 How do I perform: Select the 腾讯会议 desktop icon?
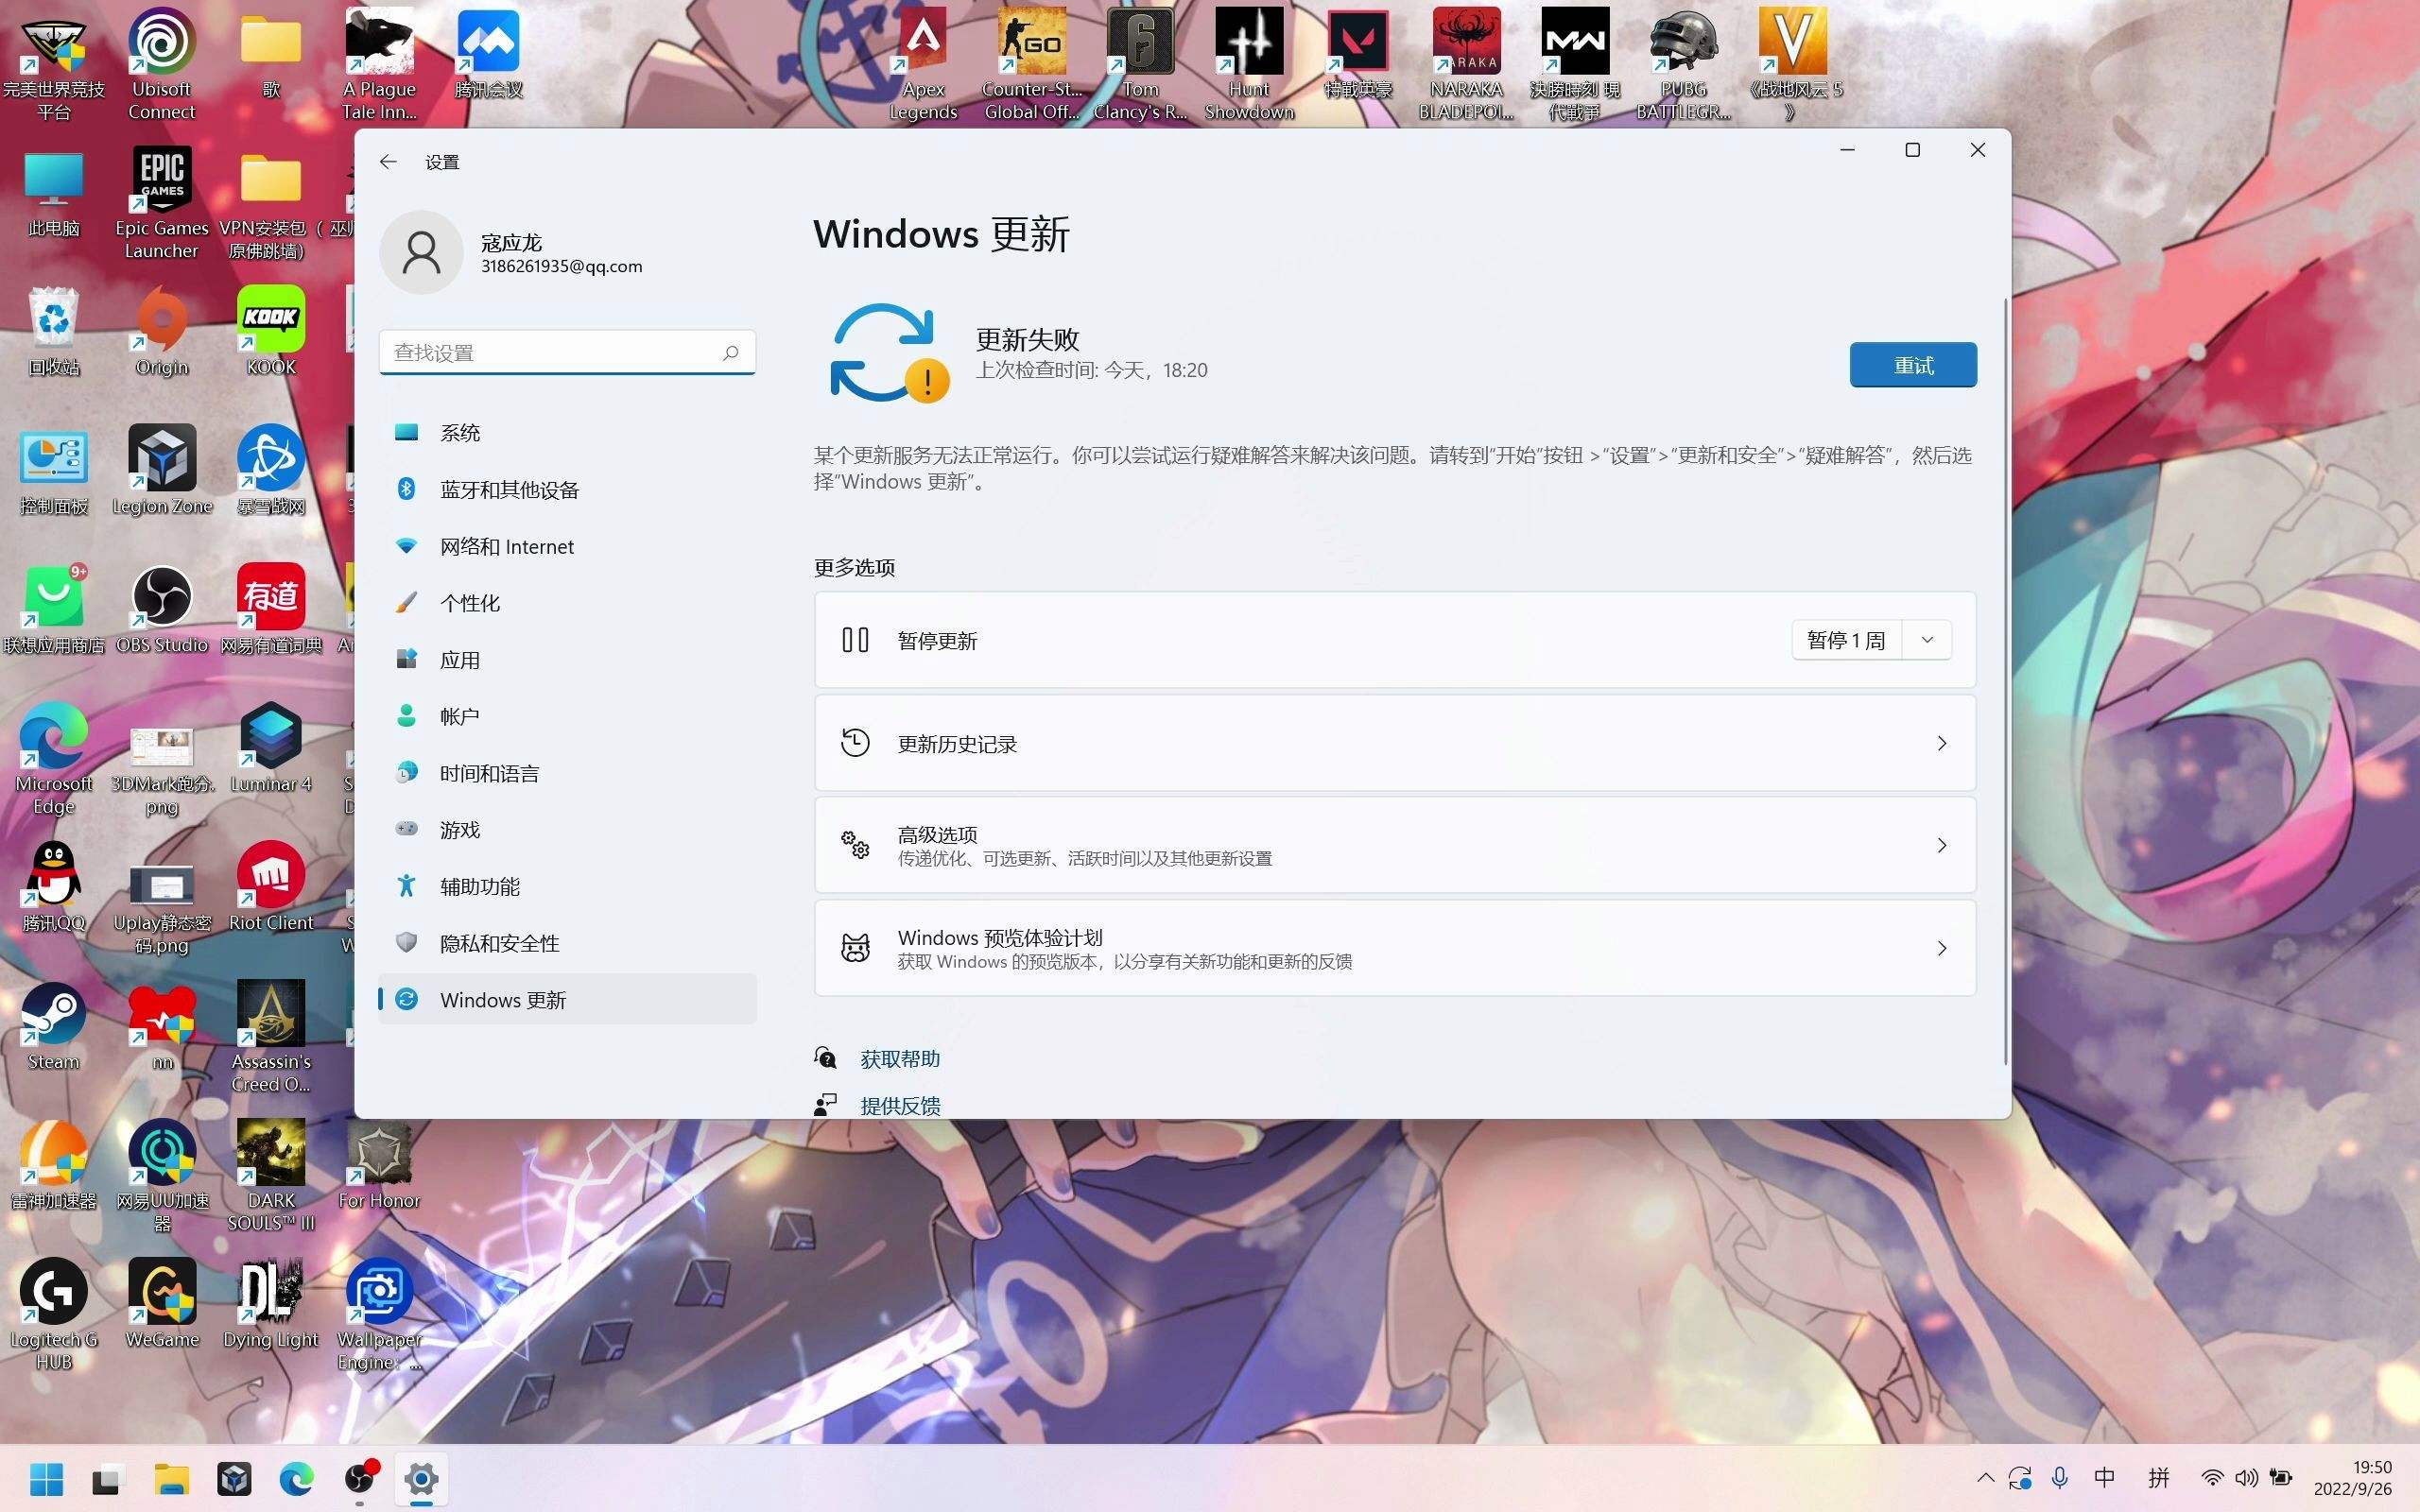pos(488,54)
